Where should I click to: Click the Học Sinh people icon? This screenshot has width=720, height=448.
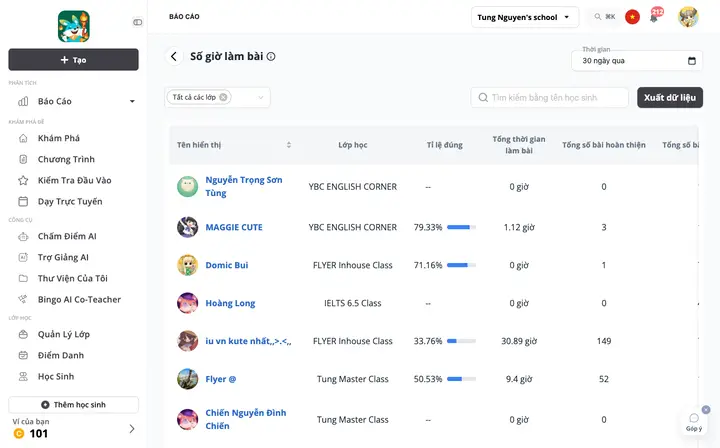[x=23, y=376]
